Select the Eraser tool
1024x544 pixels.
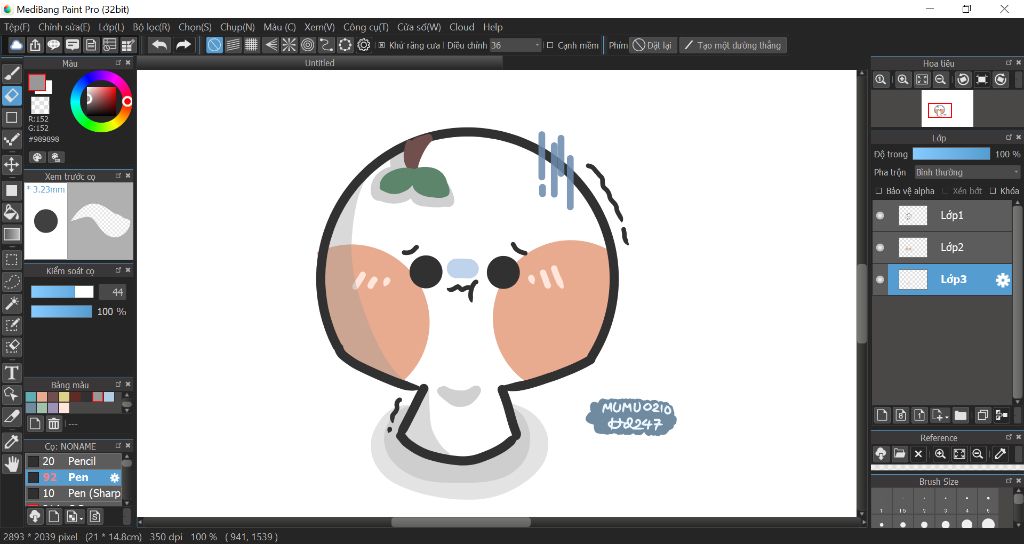12,95
